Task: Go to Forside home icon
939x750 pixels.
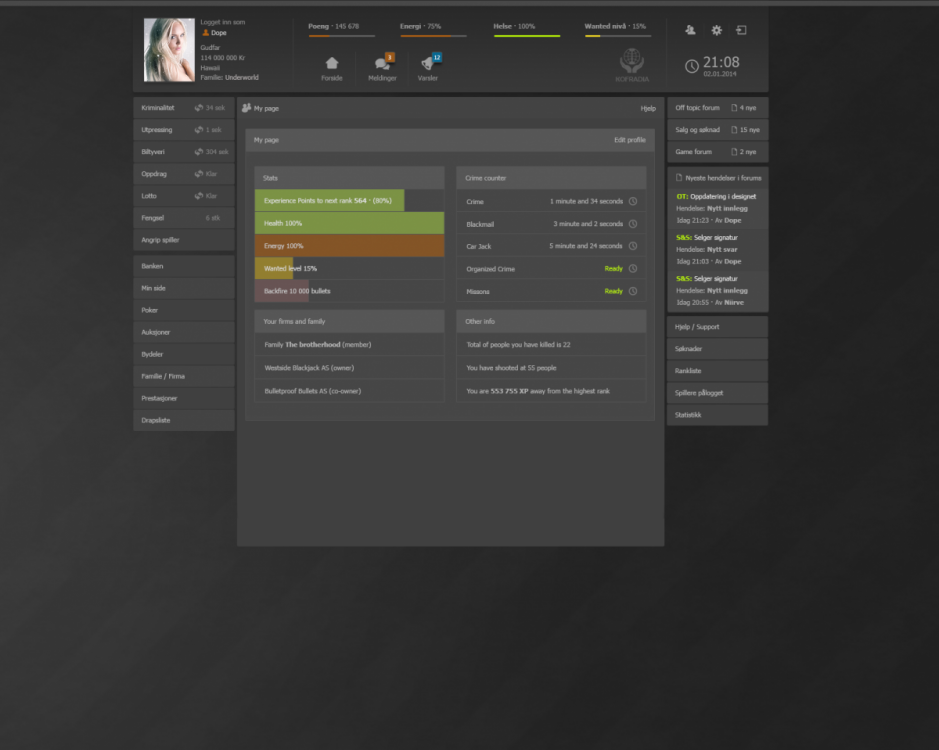Action: tap(332, 63)
